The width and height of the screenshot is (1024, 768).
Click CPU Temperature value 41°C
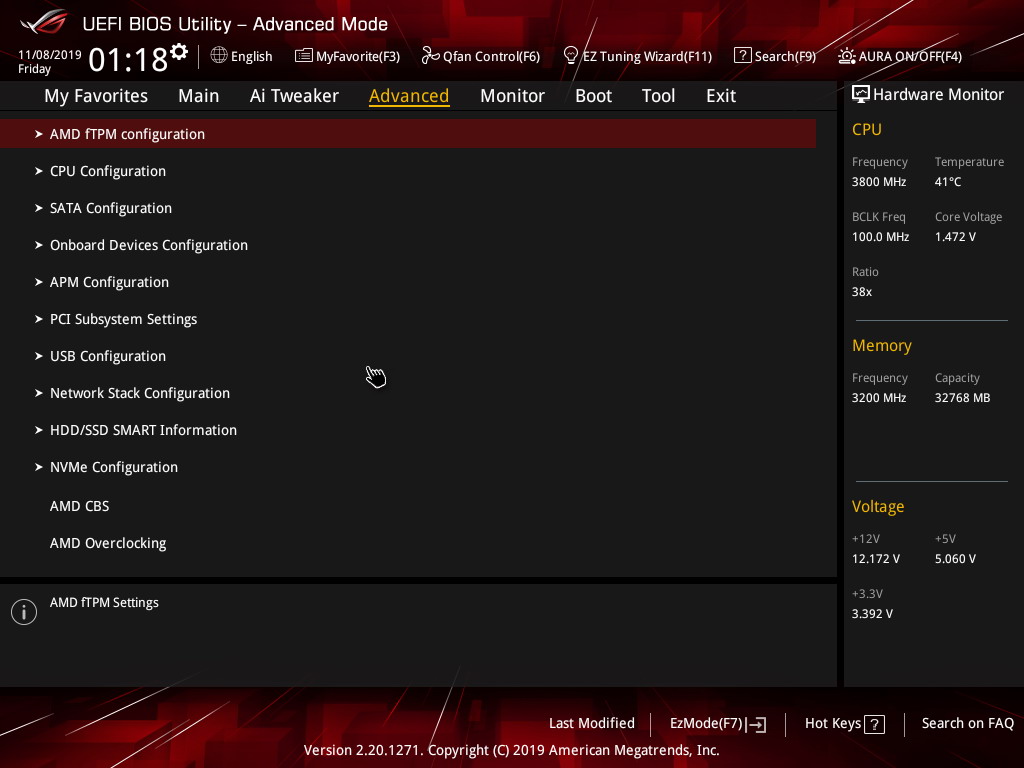pyautogui.click(x=948, y=182)
